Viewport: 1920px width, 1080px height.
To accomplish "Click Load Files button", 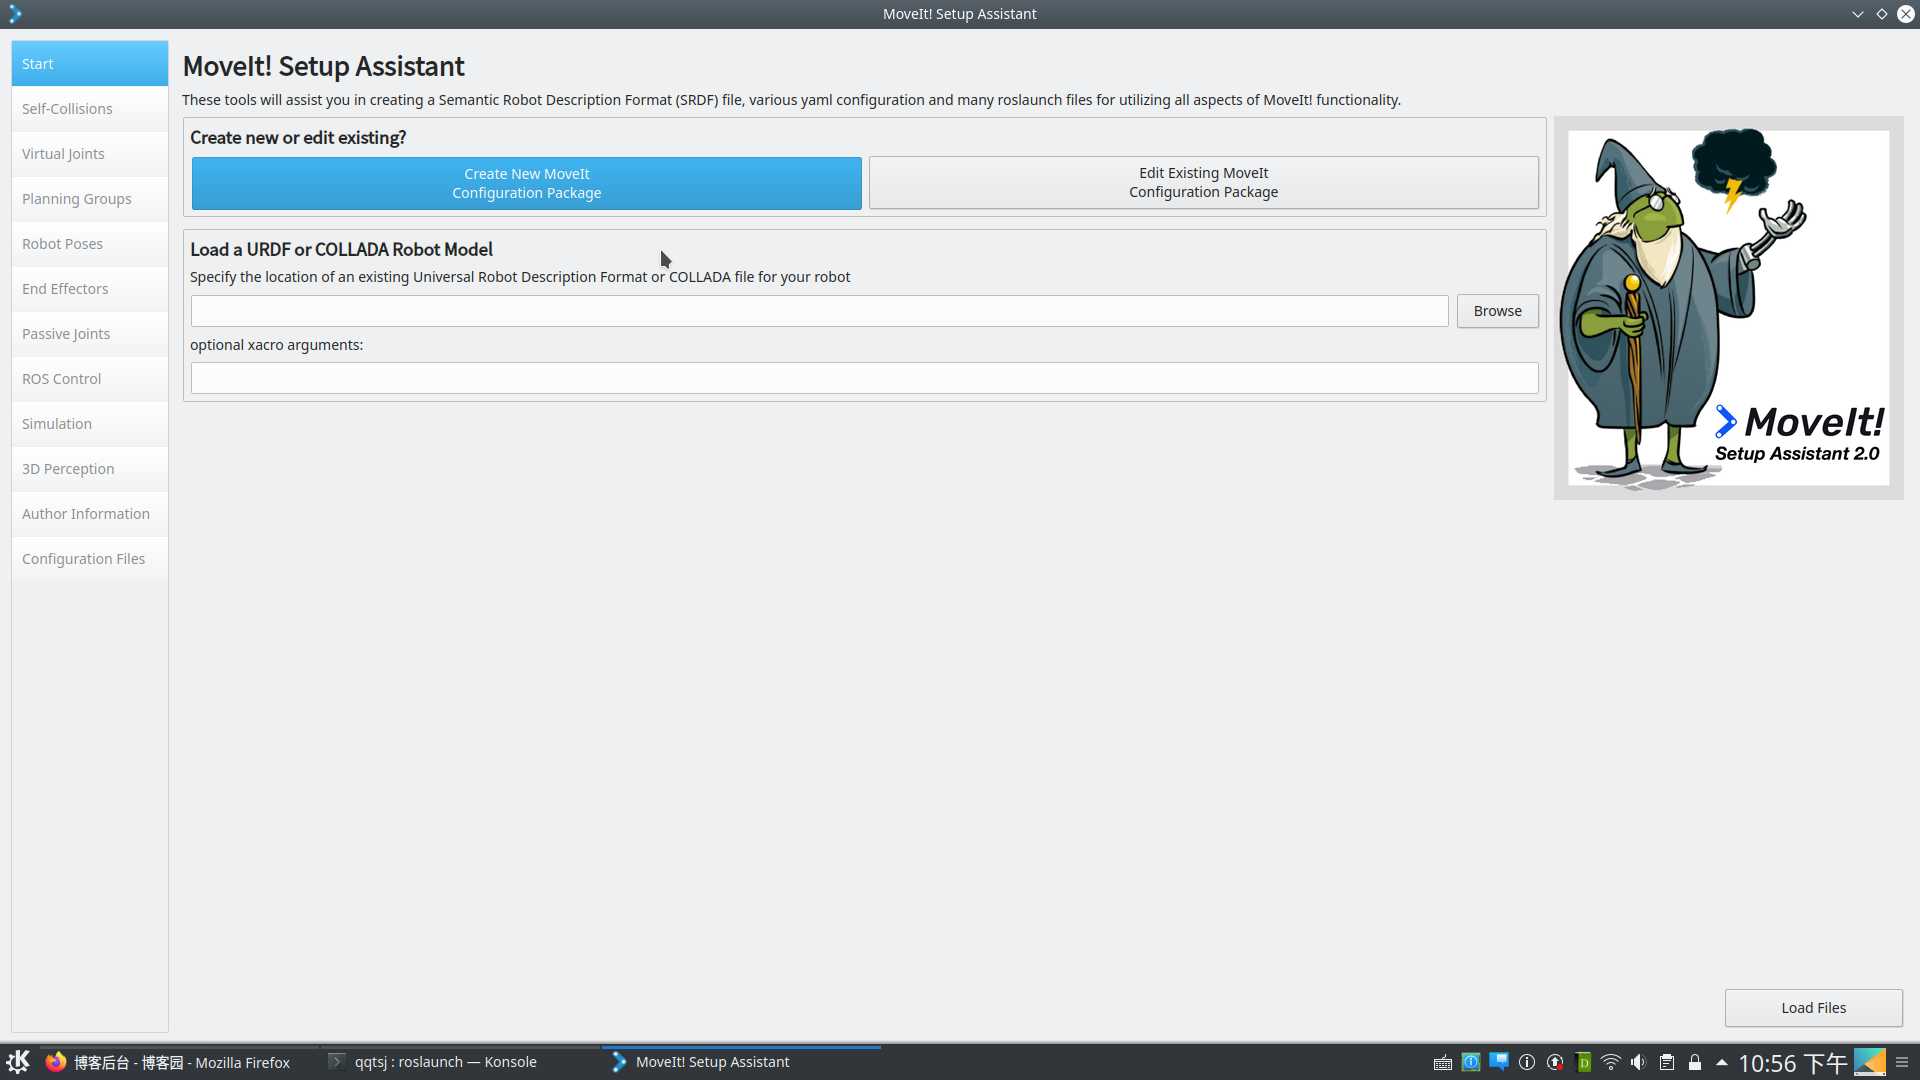I will (x=1813, y=1006).
